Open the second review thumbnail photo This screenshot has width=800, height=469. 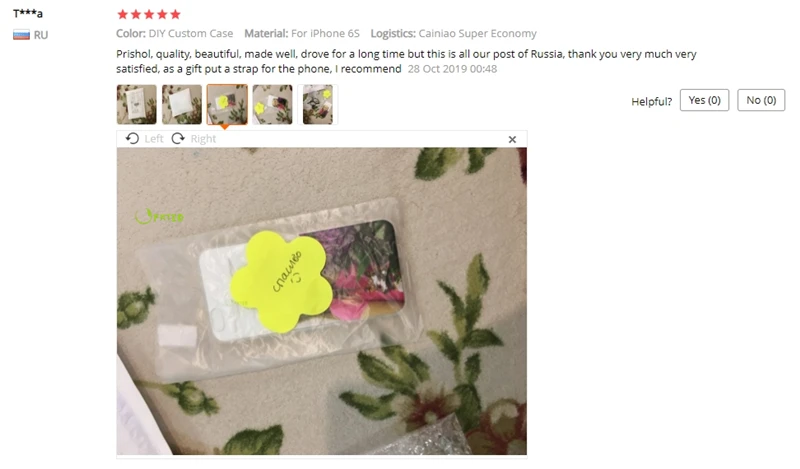(182, 105)
